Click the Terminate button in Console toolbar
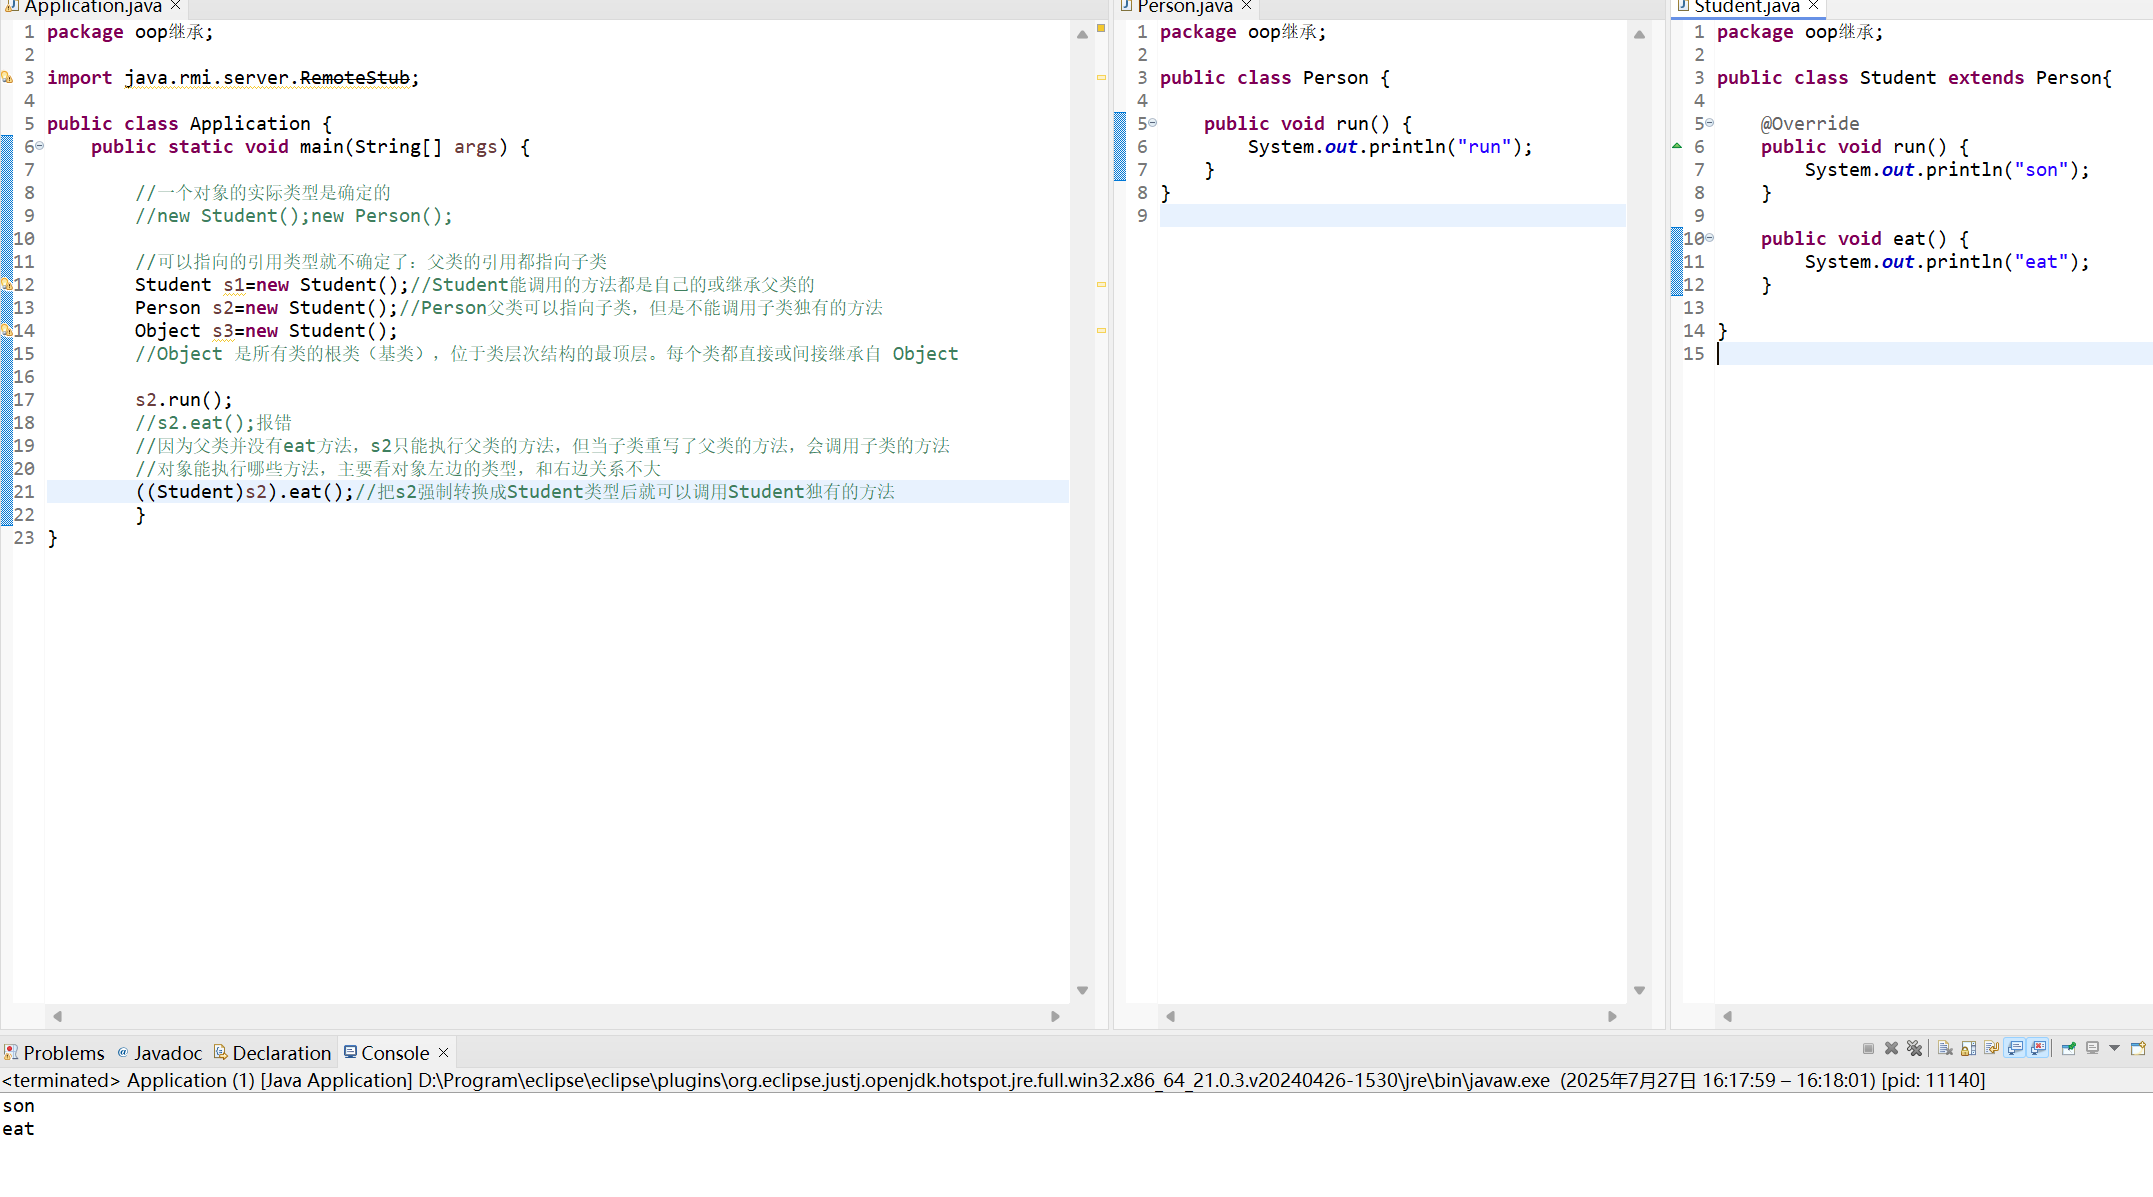This screenshot has width=2153, height=1197. coord(1868,1048)
